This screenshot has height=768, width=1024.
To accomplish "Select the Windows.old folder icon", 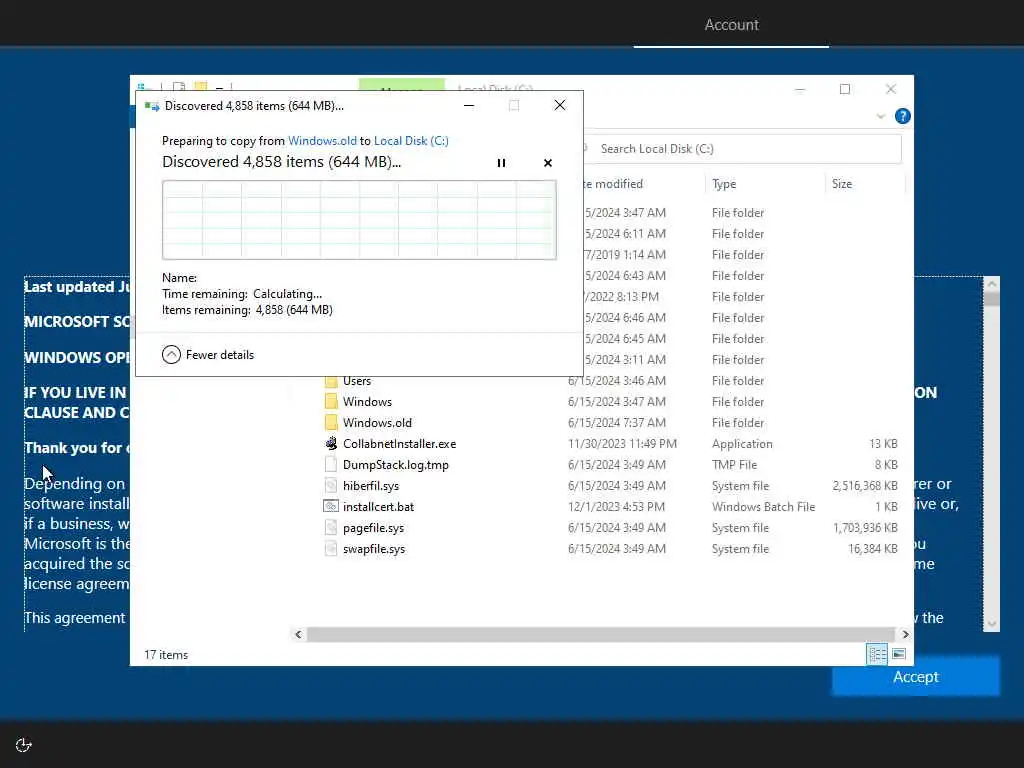I will [x=331, y=423].
